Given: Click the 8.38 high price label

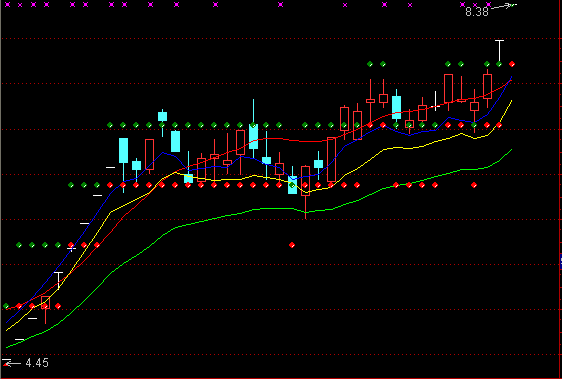Looking at the screenshot, I should coord(477,12).
